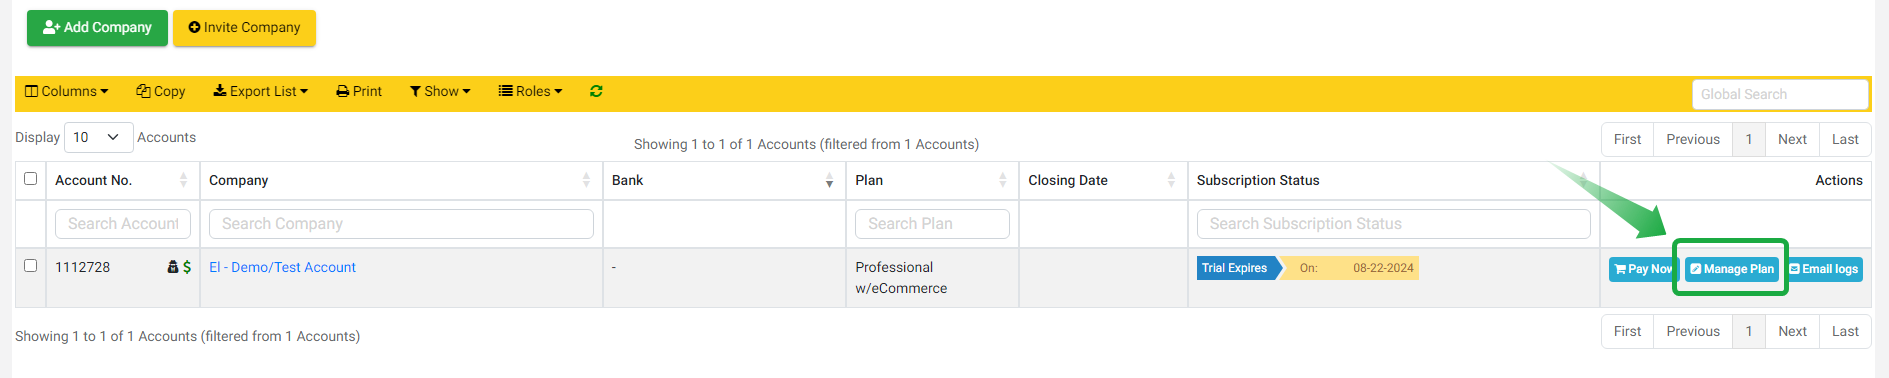Check the row checkbox for account 1112728
1889x378 pixels.
(30, 266)
